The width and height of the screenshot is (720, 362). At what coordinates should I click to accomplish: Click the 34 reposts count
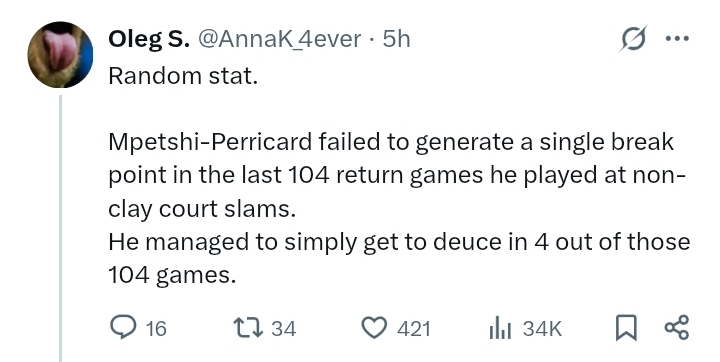(284, 329)
